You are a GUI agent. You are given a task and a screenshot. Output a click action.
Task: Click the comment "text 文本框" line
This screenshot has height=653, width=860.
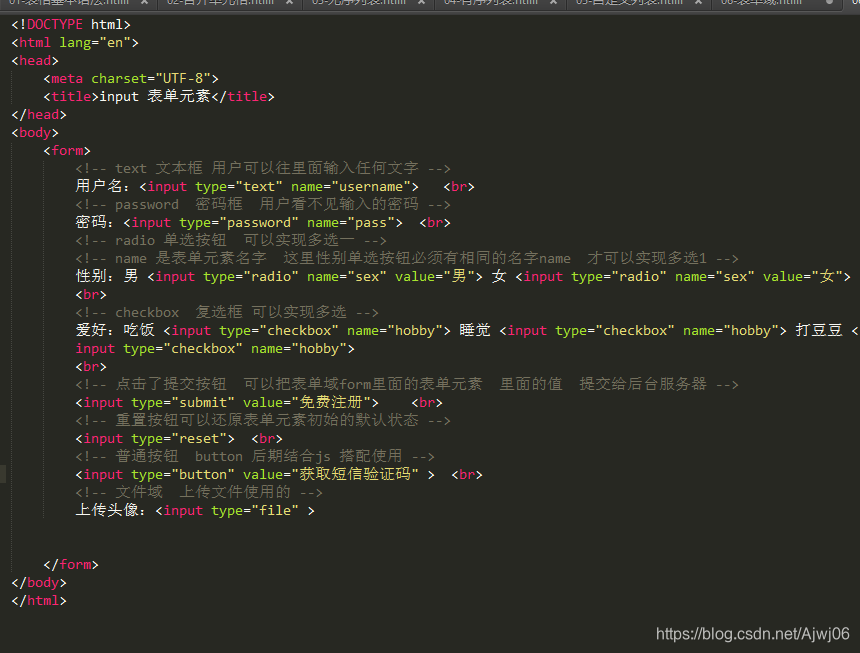(263, 168)
